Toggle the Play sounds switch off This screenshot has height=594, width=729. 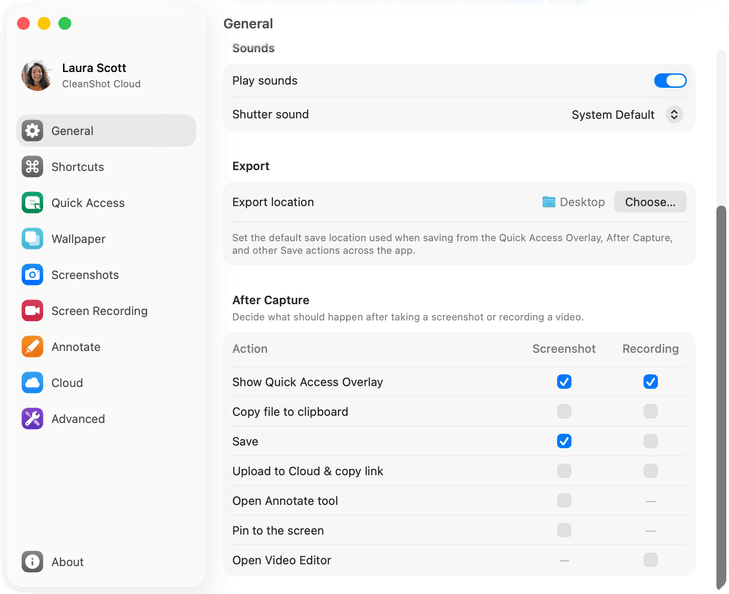pyautogui.click(x=670, y=80)
